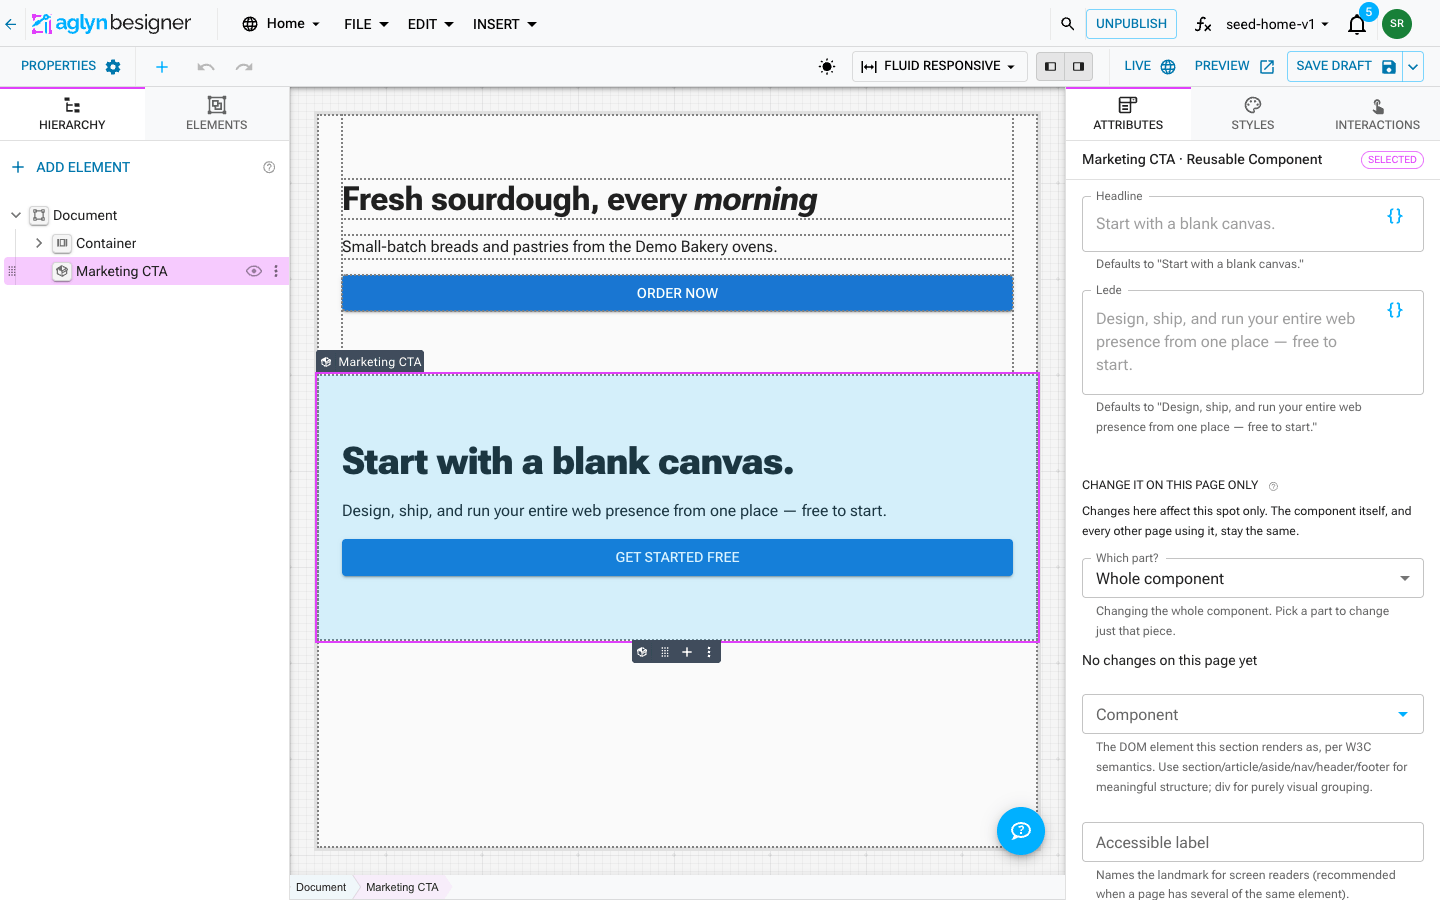Toggle the right panel layout button
Image resolution: width=1440 pixels, height=900 pixels.
(1078, 67)
